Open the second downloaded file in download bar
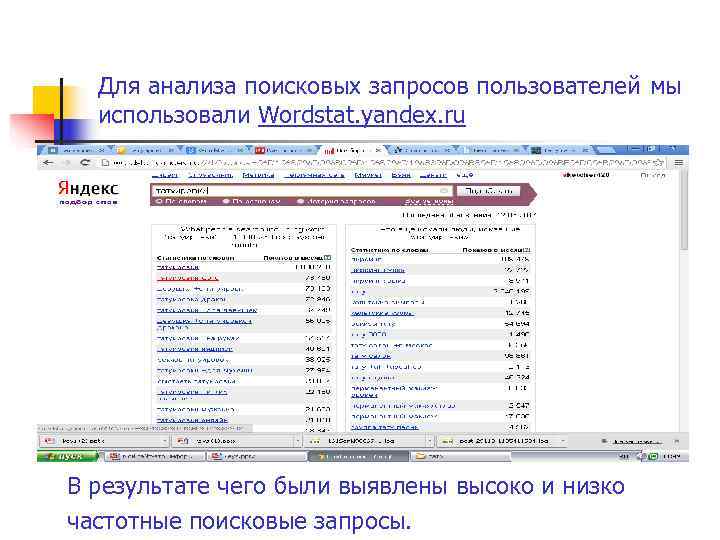Screen dimensions: 720x540 tap(232, 441)
